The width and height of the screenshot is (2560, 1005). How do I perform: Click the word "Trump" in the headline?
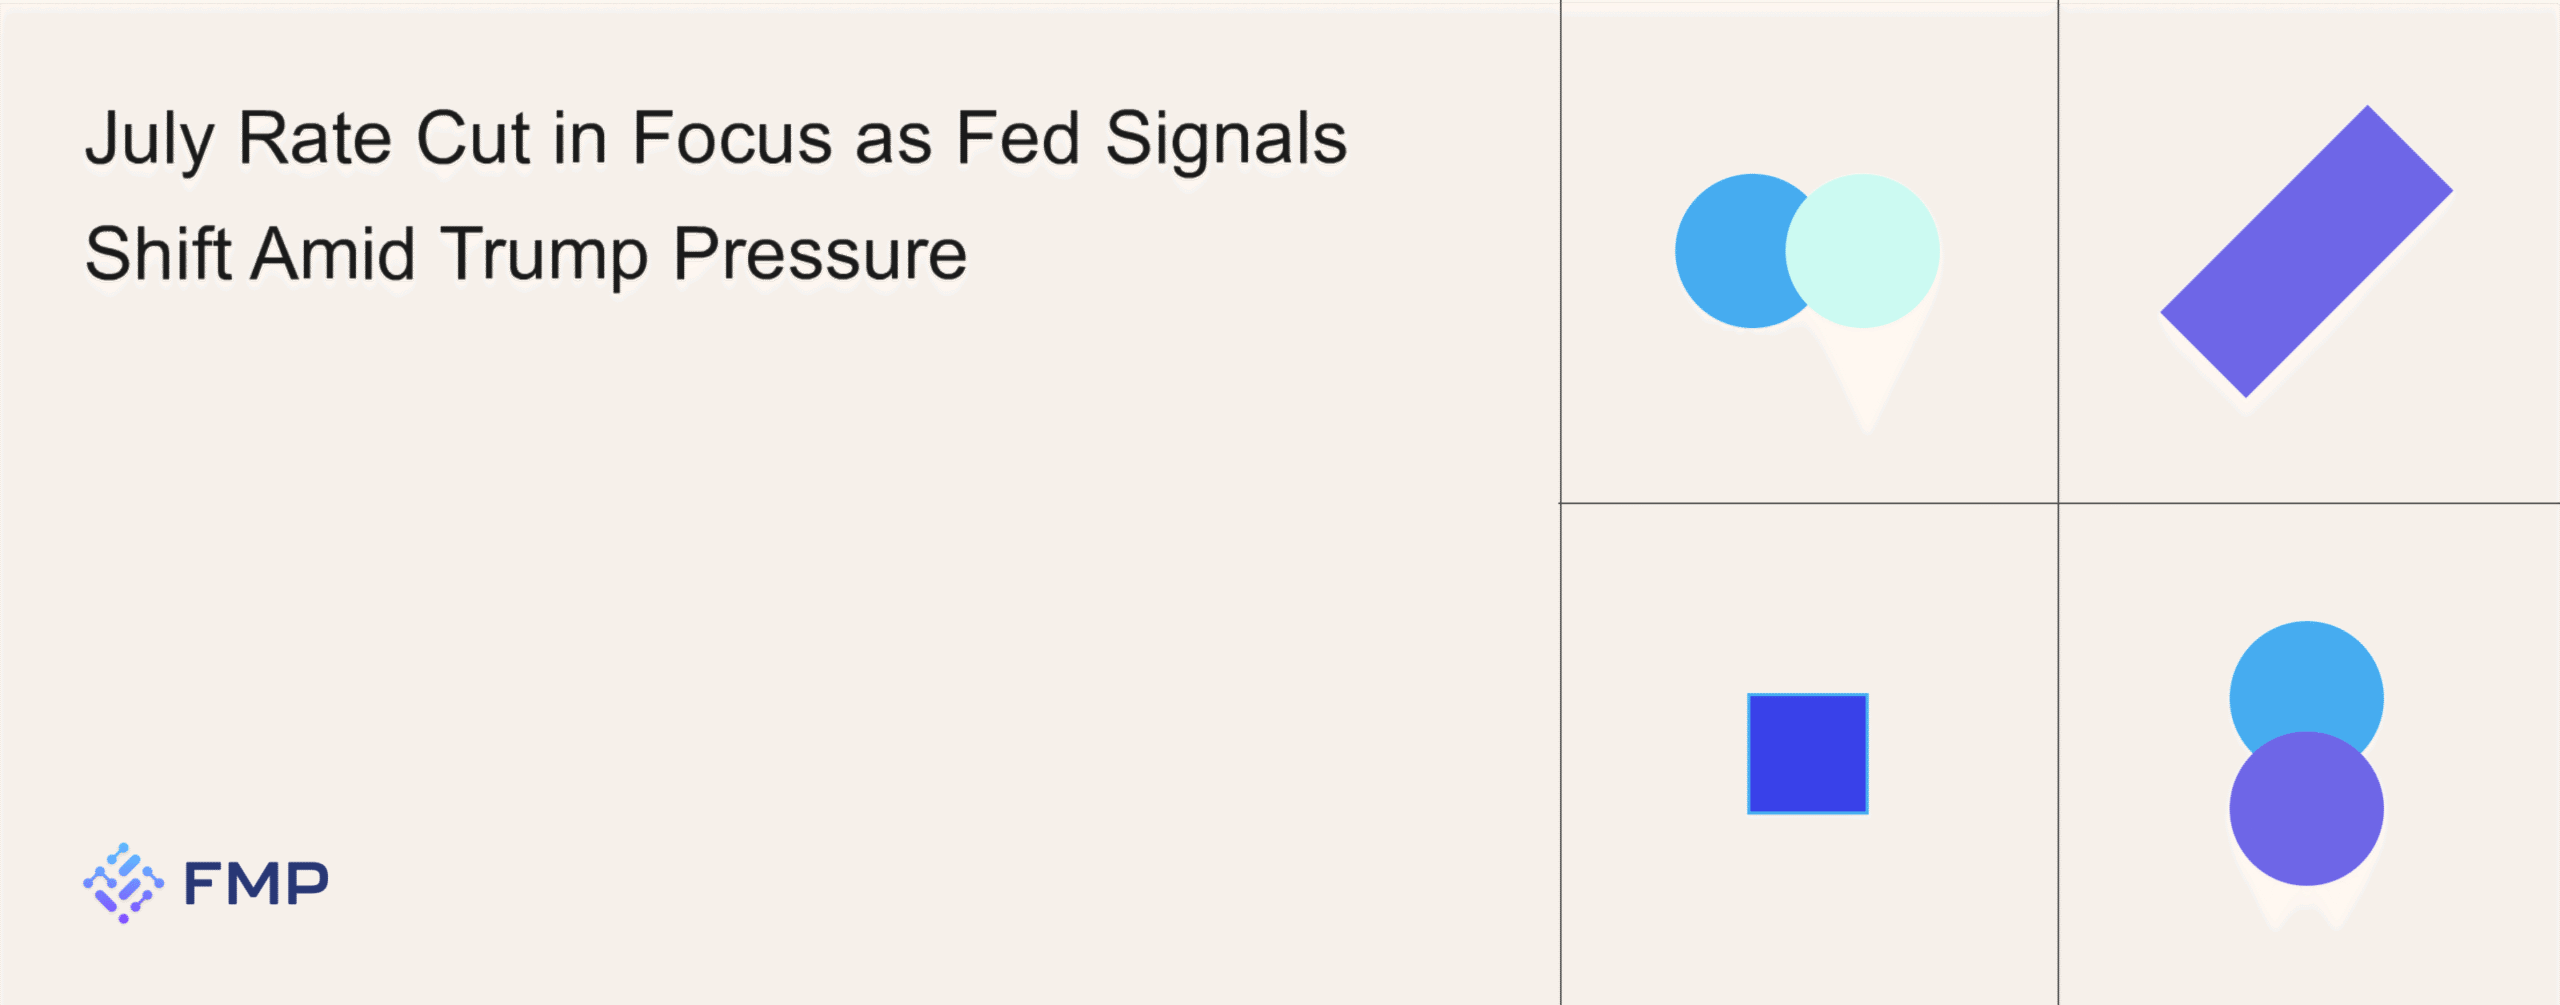(544, 255)
